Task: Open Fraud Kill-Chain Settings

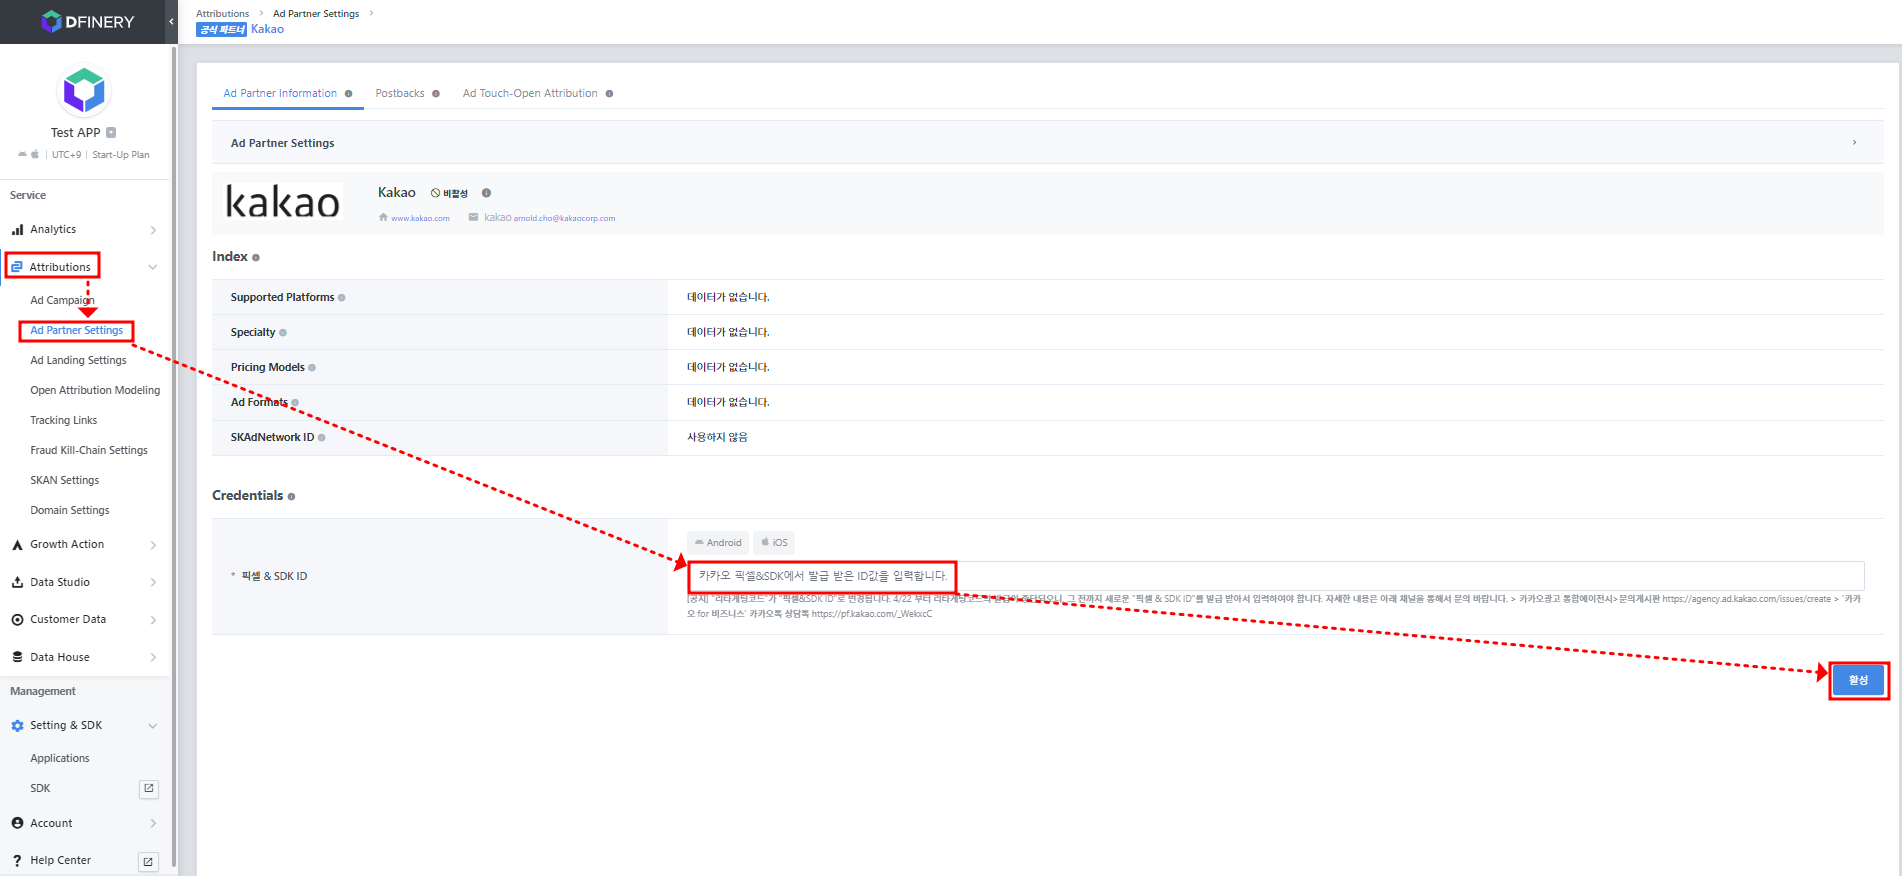Action: pos(89,450)
